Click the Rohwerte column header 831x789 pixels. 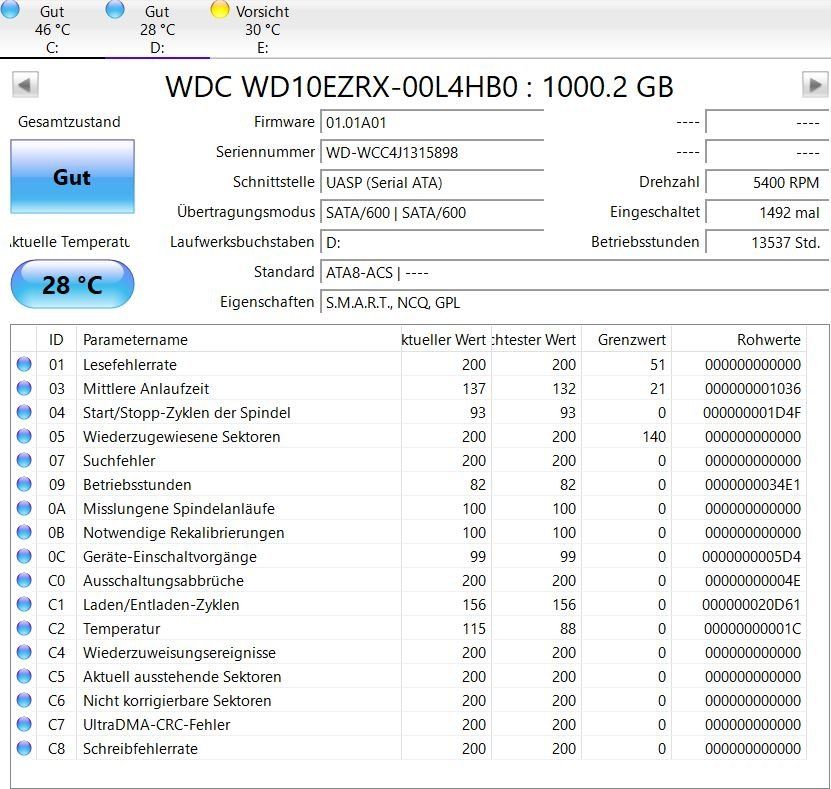[739, 339]
